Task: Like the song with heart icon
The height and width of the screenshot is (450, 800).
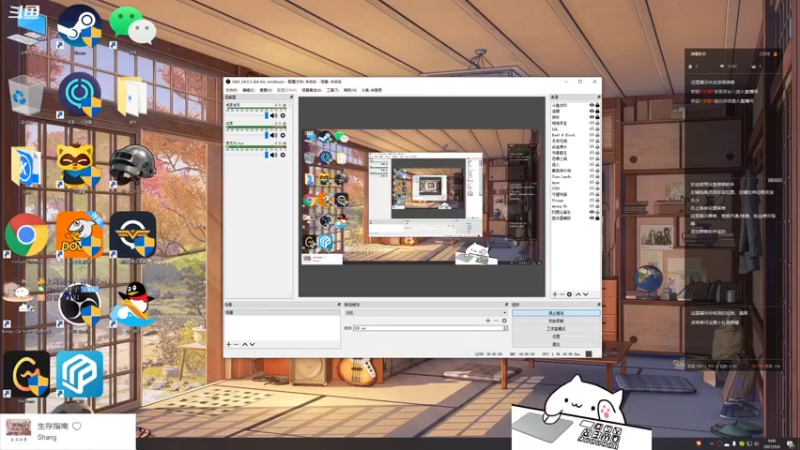Action: (x=77, y=426)
